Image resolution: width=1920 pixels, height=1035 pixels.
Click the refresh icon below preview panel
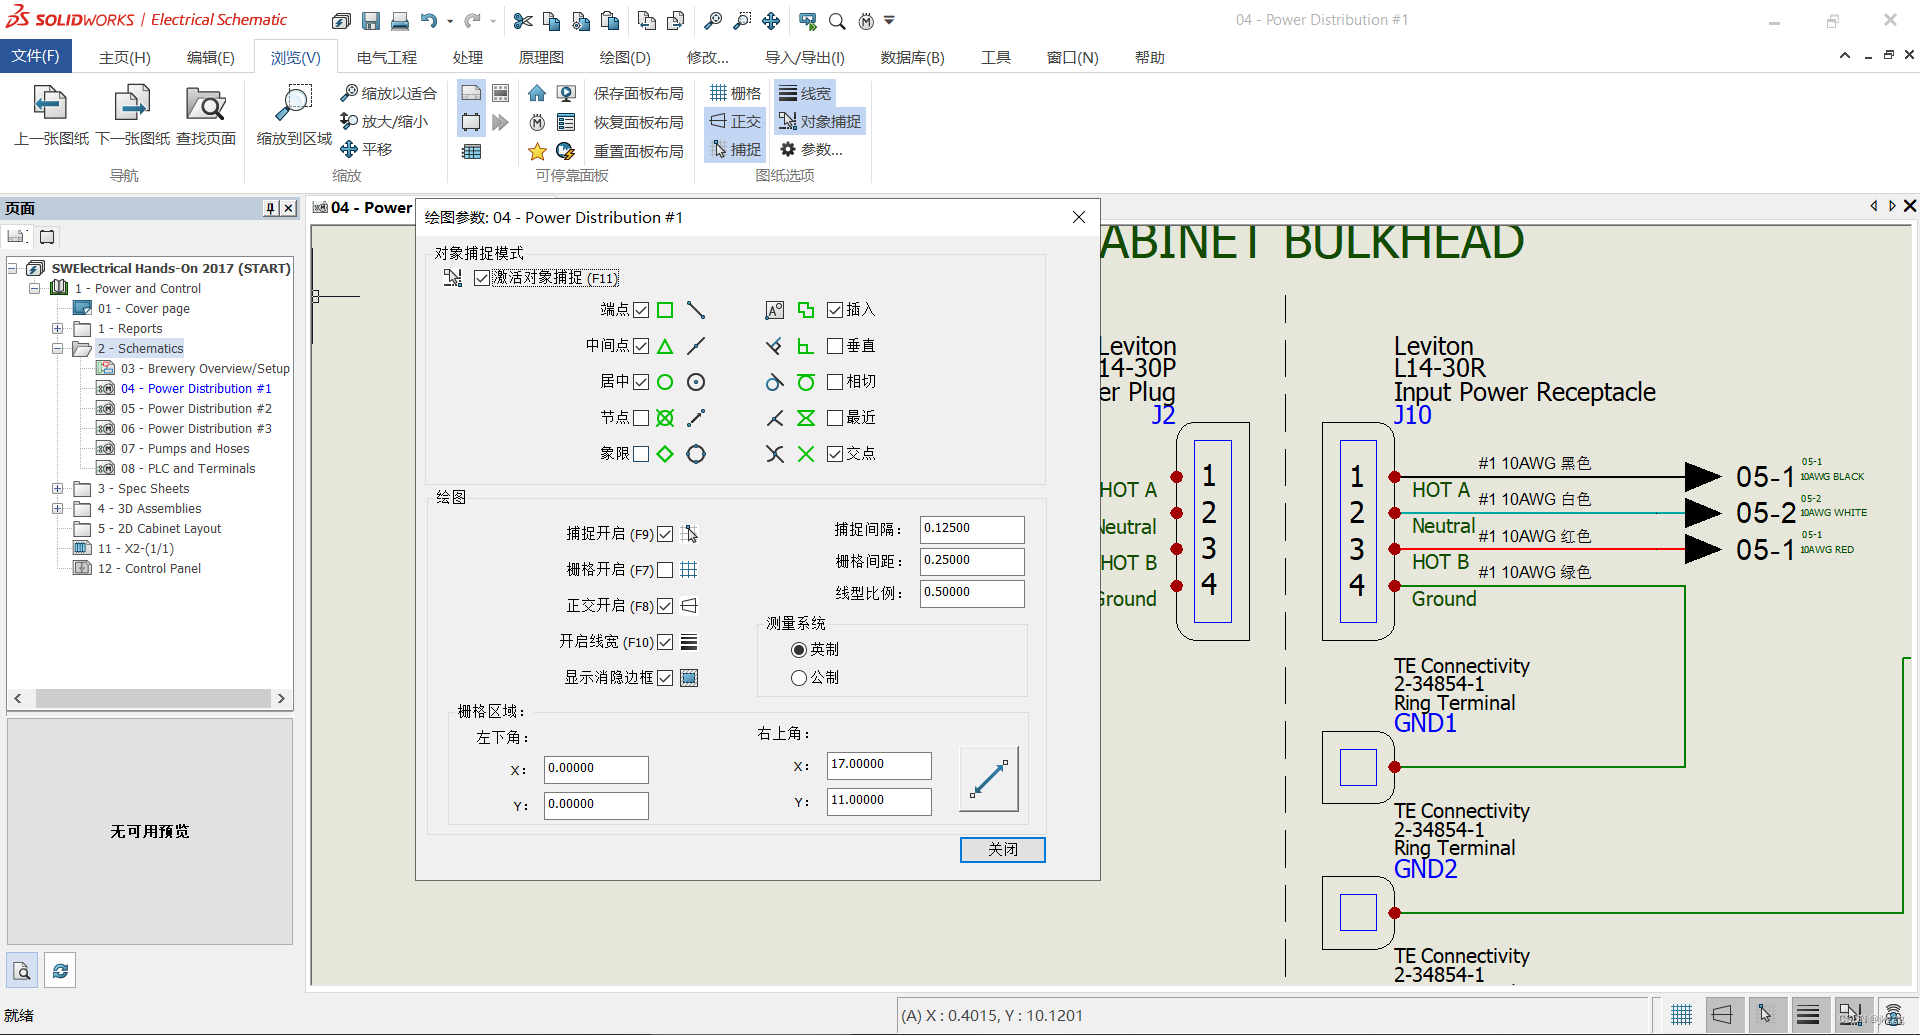pyautogui.click(x=61, y=970)
